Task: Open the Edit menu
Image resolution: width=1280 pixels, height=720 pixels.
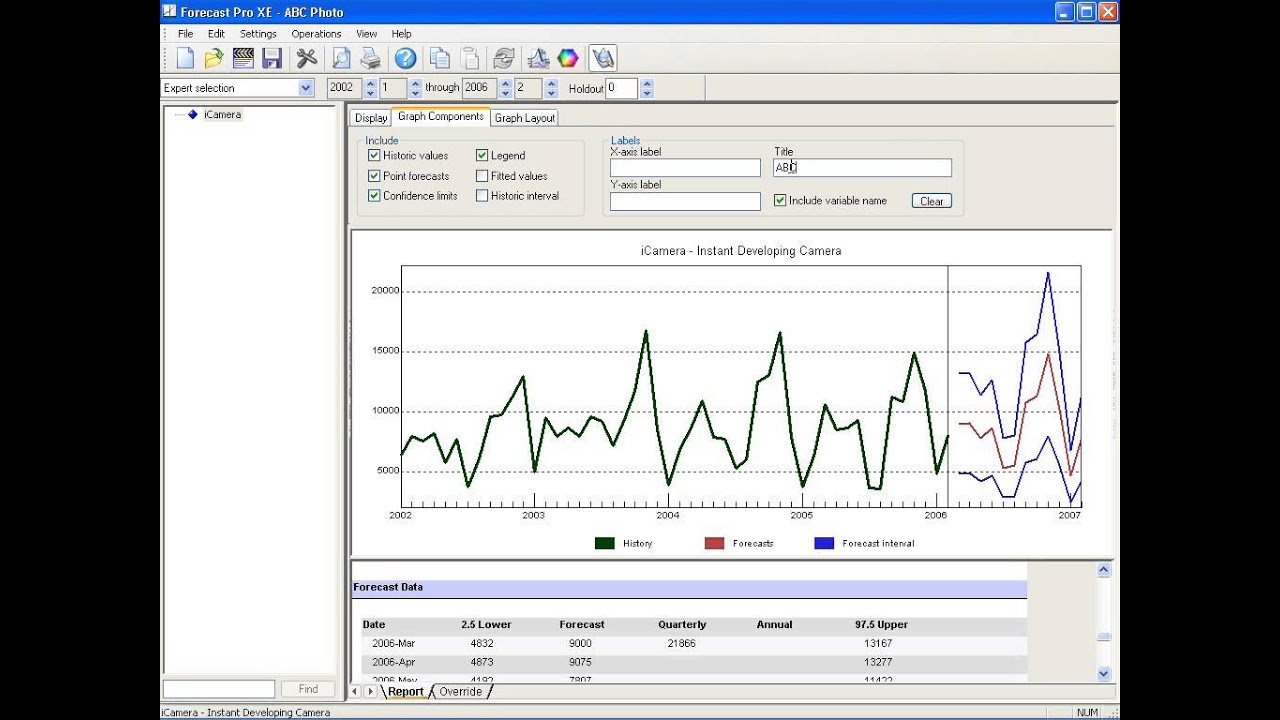Action: [216, 34]
